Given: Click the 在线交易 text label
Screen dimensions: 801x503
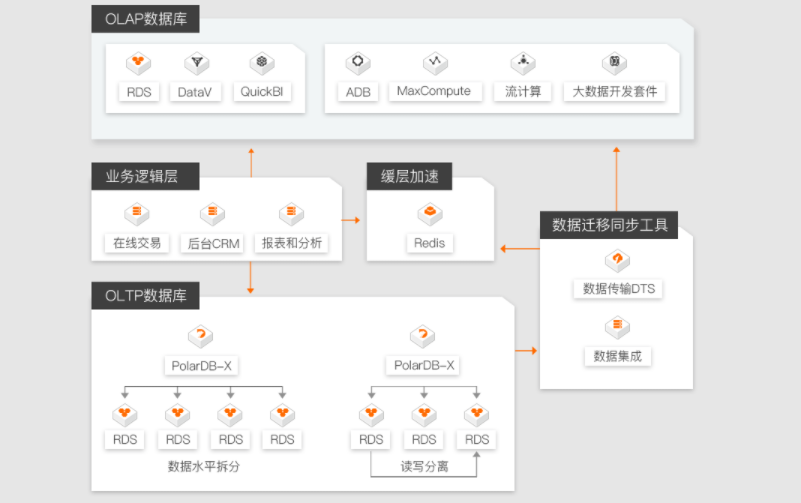Looking at the screenshot, I should click(x=137, y=243).
